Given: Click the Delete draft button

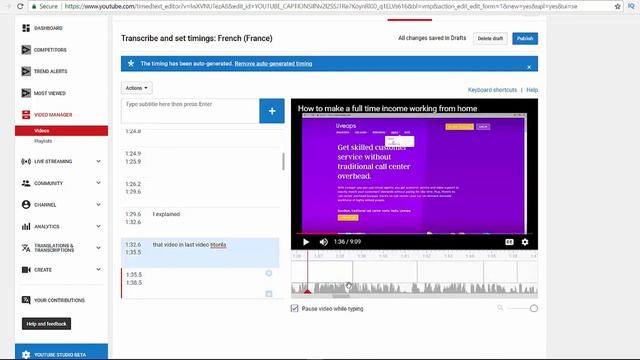Looking at the screenshot, I should (x=490, y=38).
